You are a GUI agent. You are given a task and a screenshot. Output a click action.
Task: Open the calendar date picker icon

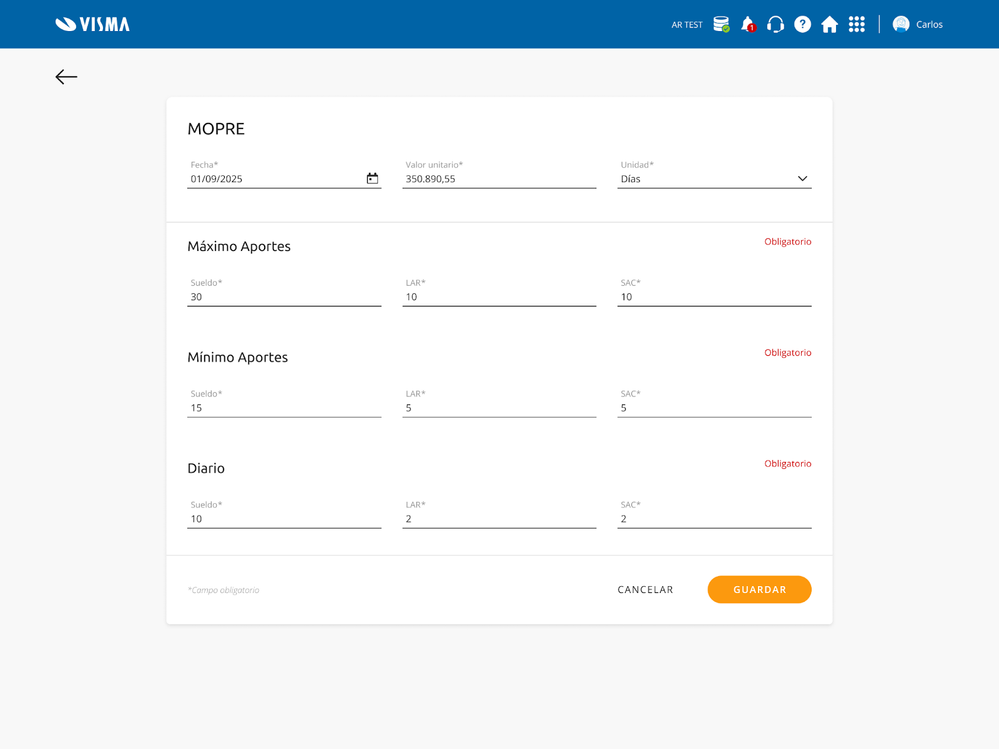click(x=372, y=179)
